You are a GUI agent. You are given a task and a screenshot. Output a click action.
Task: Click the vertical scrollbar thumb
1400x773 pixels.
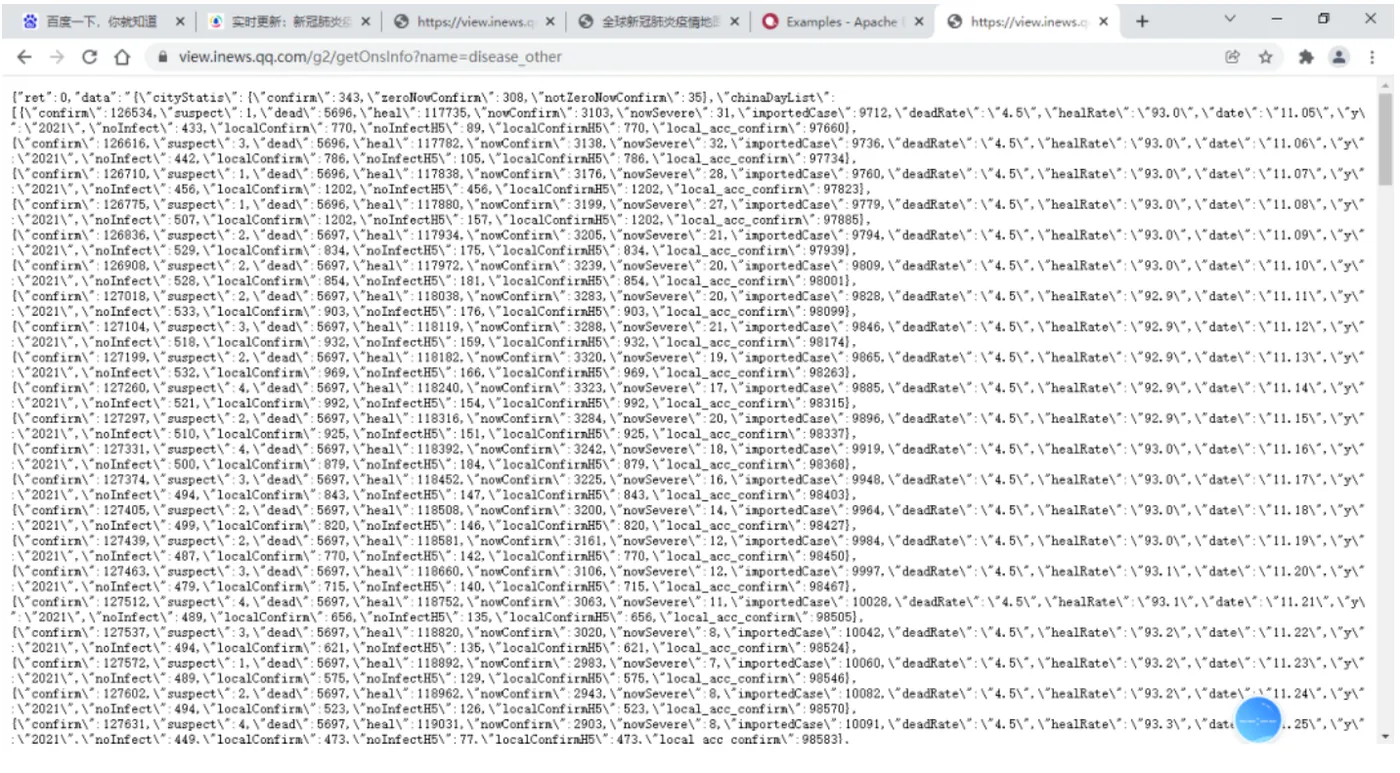(1385, 140)
